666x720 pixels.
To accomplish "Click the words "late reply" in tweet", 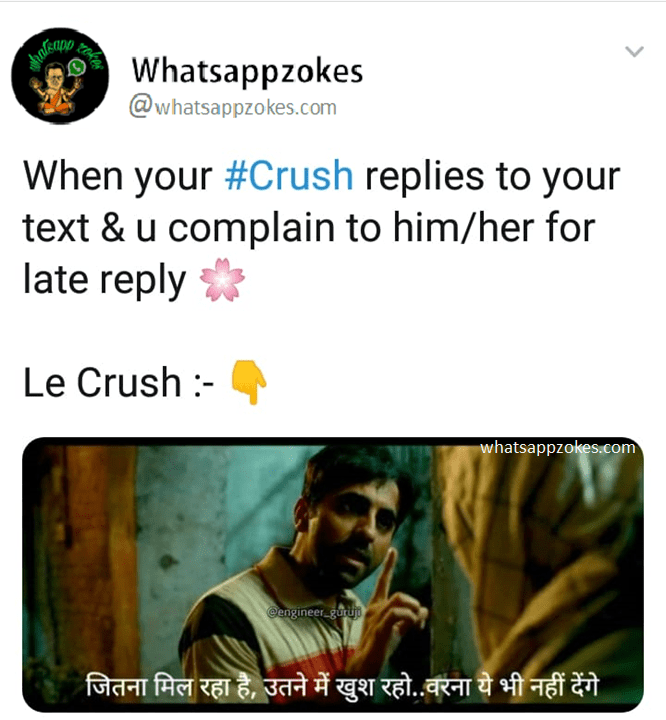I will click(104, 280).
